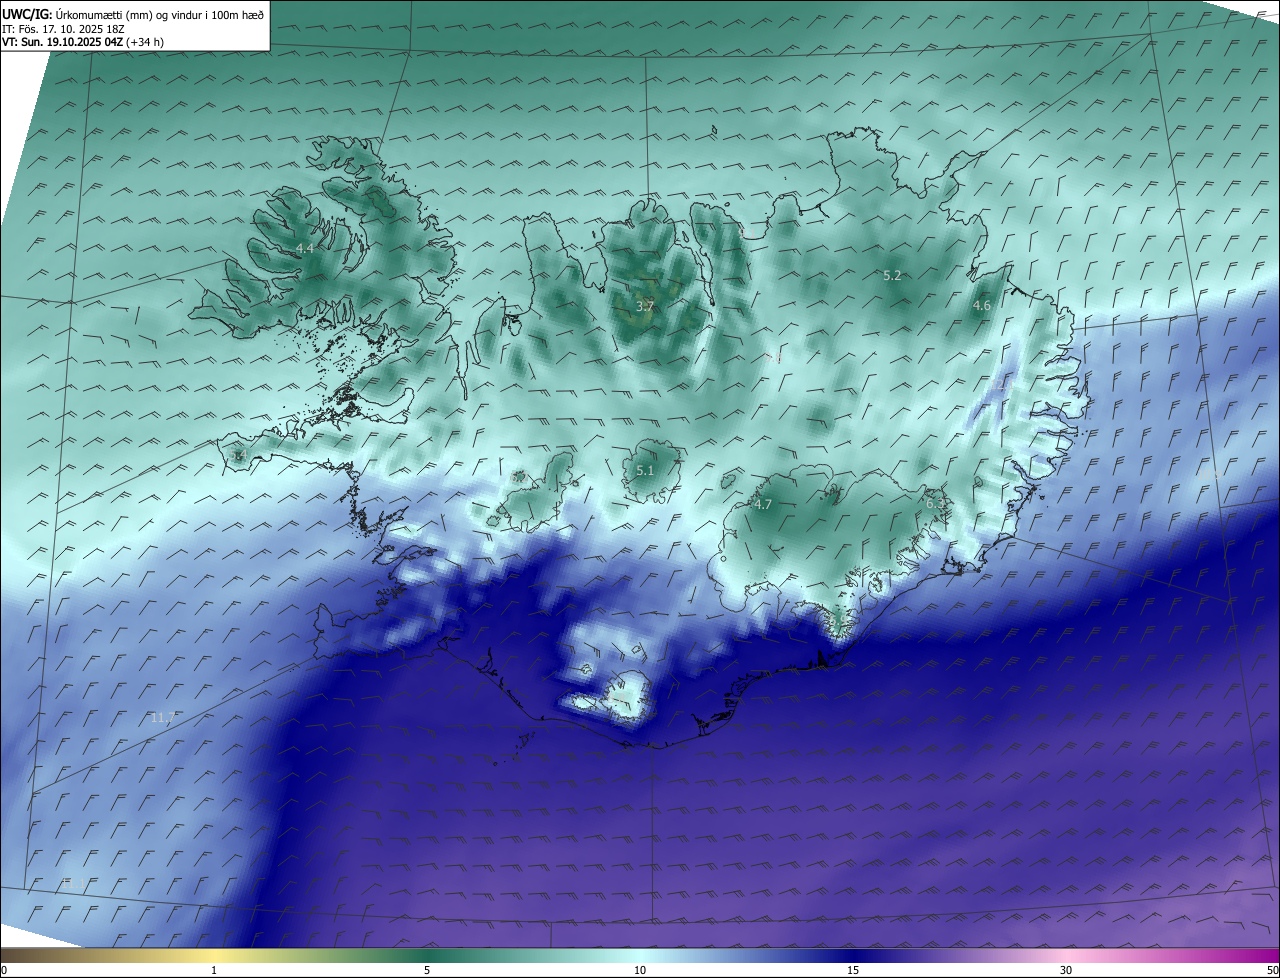Click the color scale label 1
Viewport: 1280px width, 978px height.
point(214,970)
